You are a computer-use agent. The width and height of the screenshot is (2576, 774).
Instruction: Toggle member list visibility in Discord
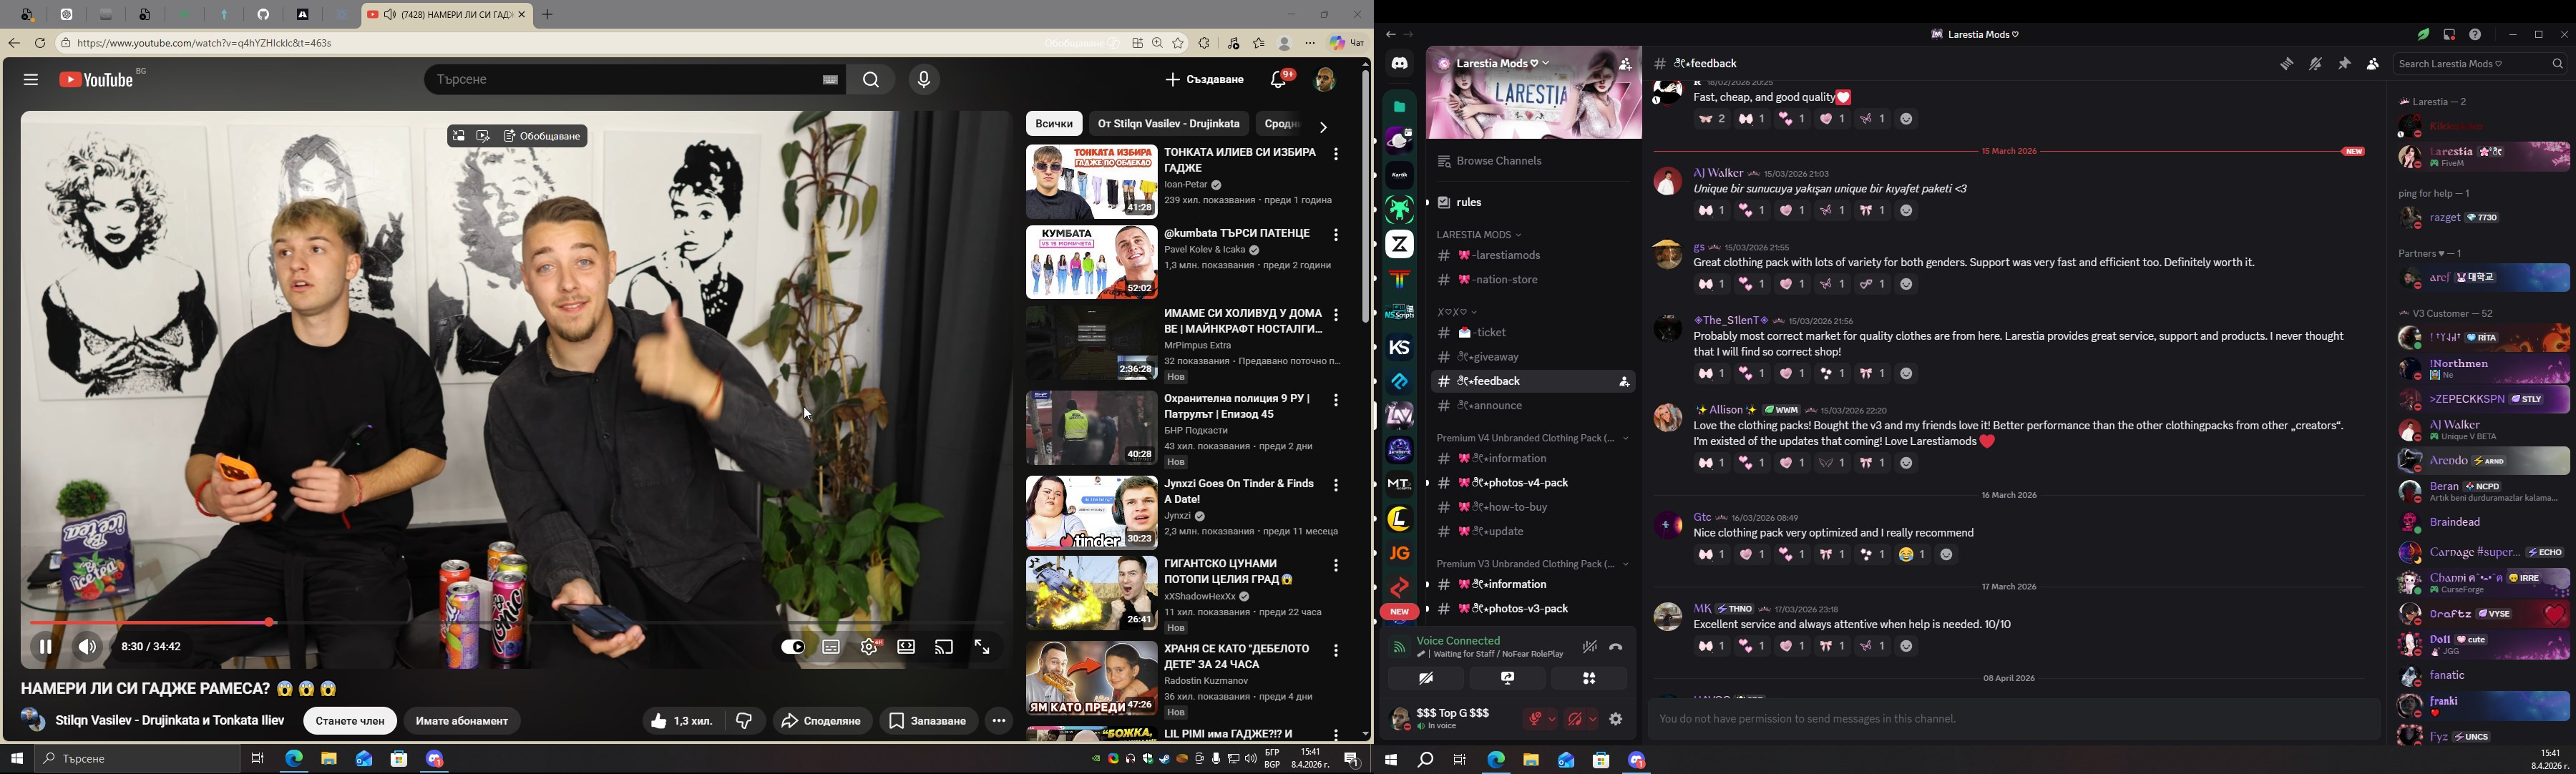[2372, 64]
